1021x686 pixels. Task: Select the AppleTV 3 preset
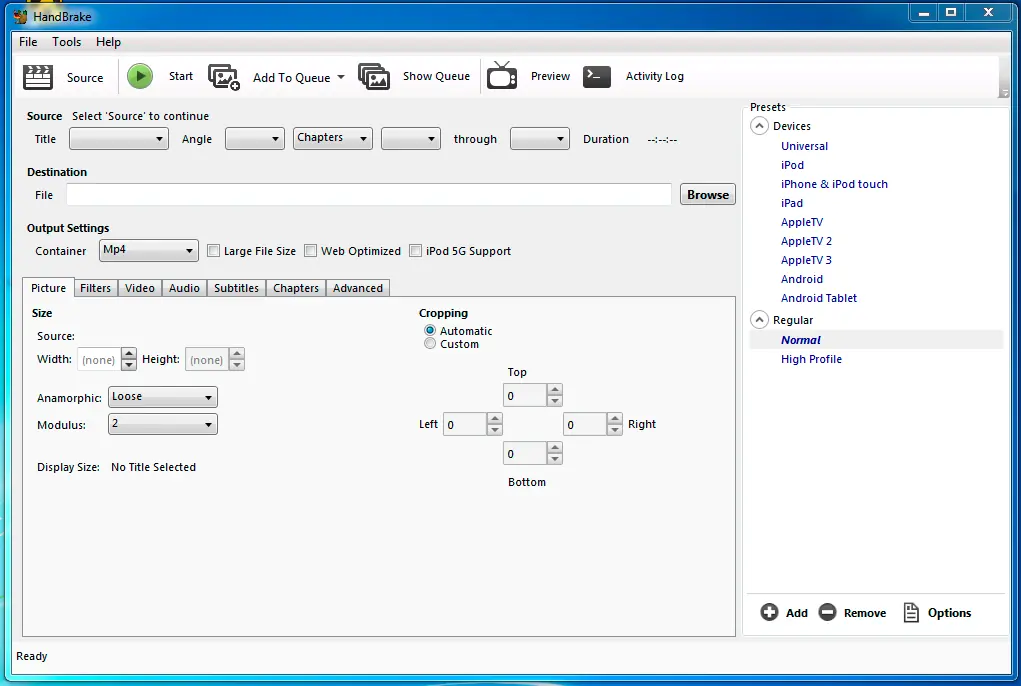806,260
